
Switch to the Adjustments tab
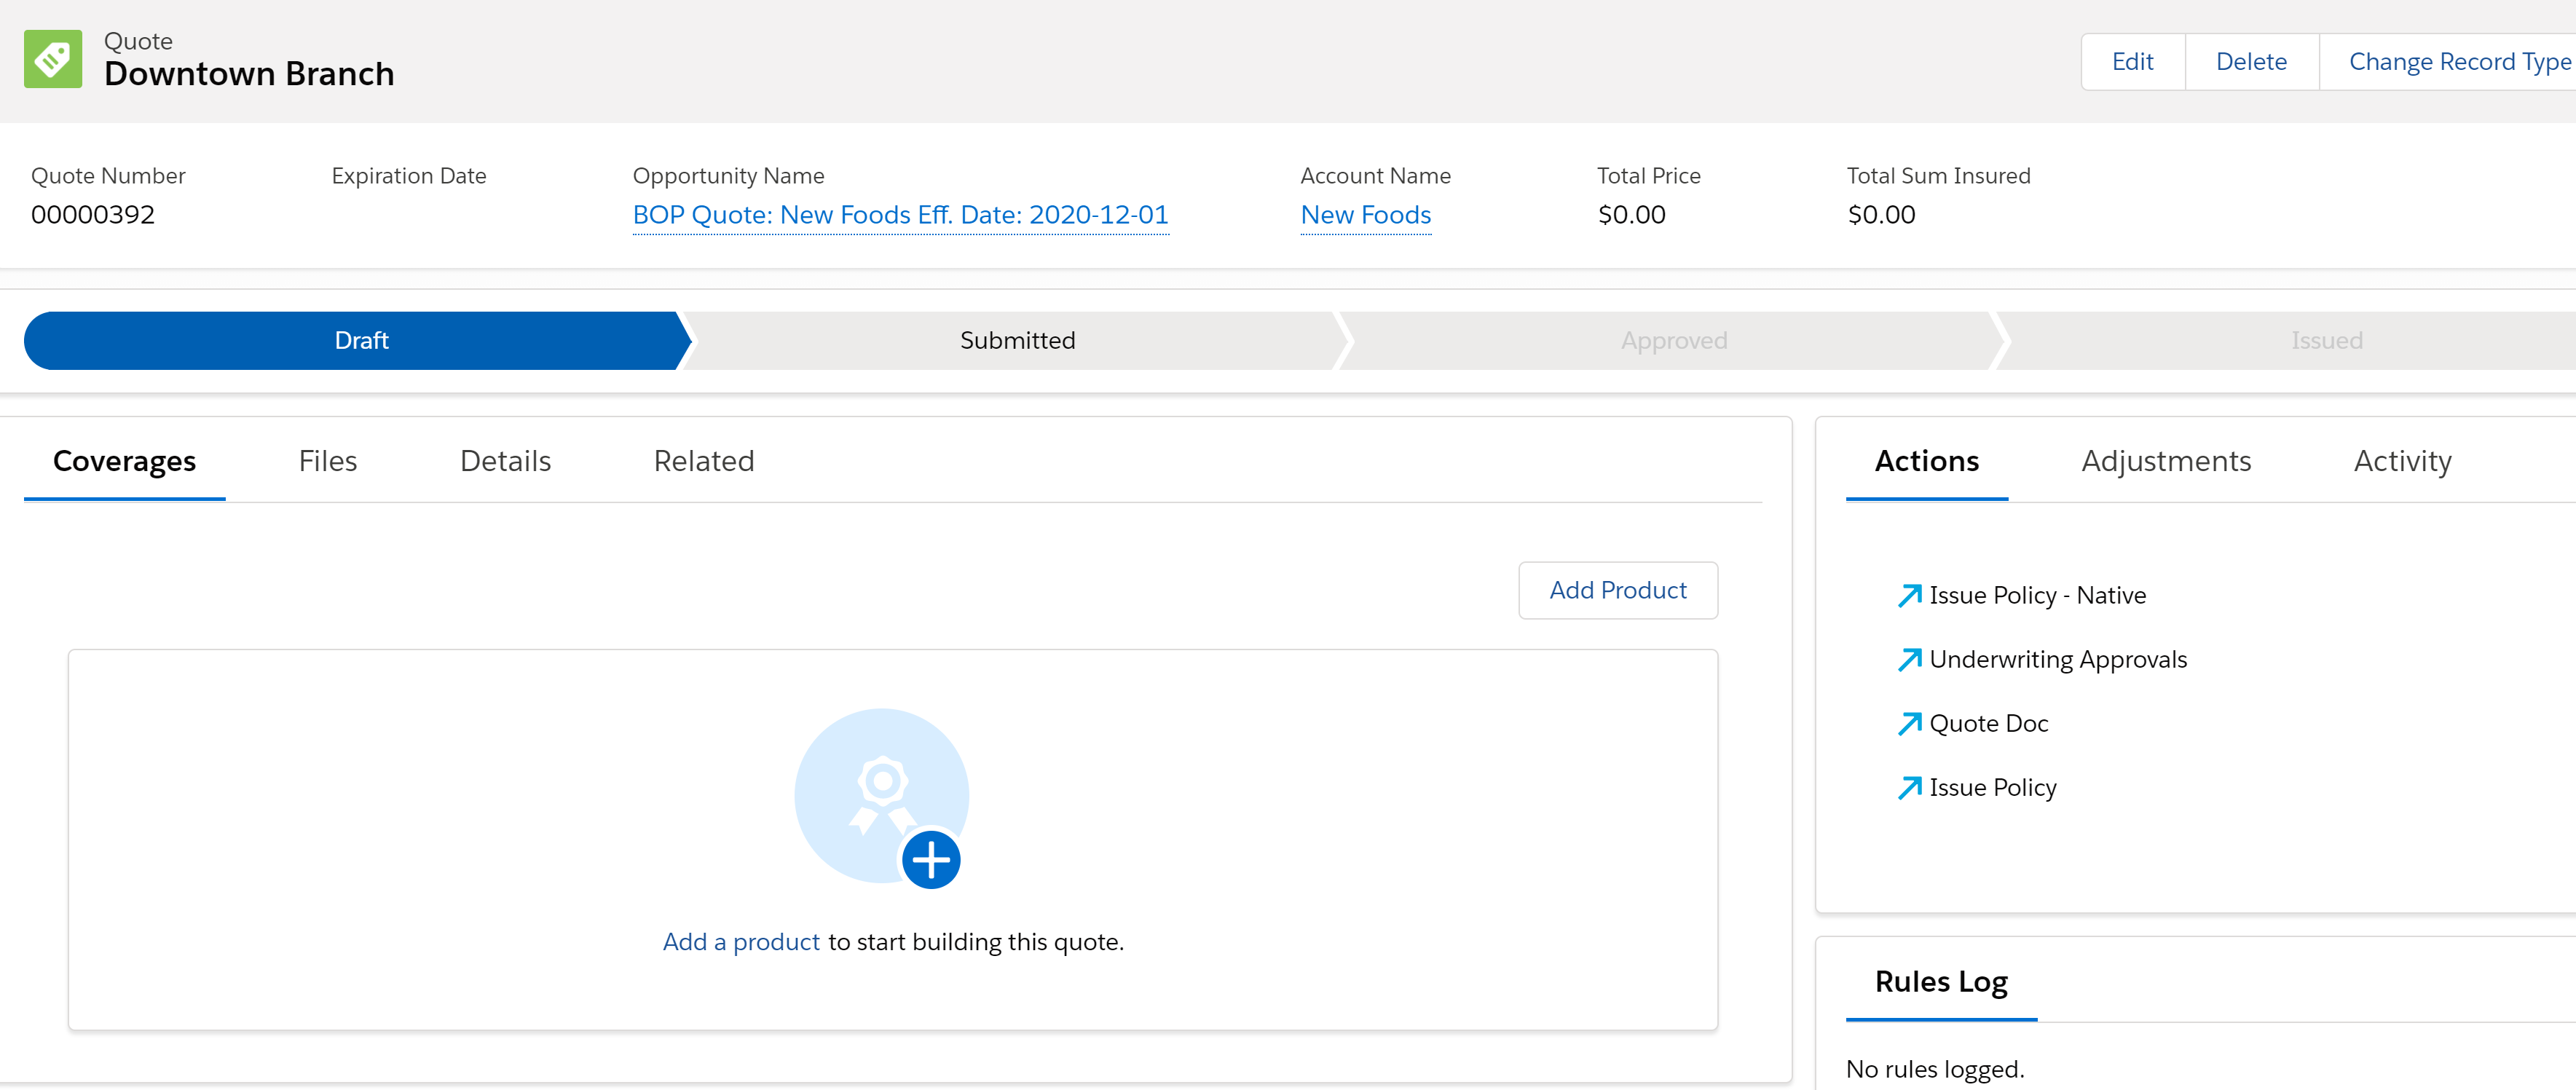click(x=2166, y=461)
